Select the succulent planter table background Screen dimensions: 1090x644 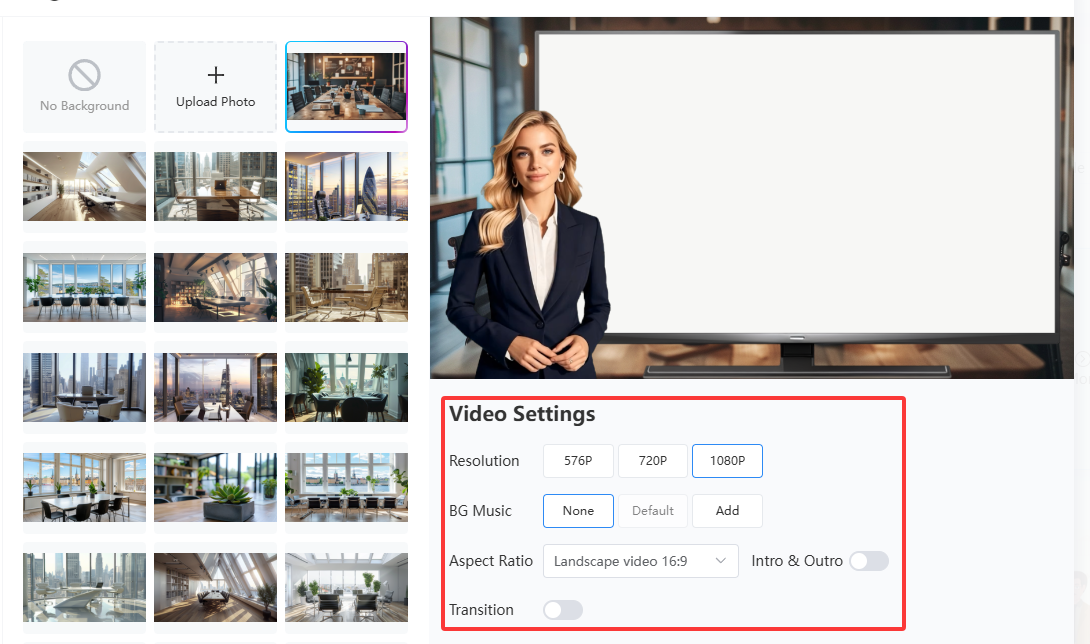(215, 487)
